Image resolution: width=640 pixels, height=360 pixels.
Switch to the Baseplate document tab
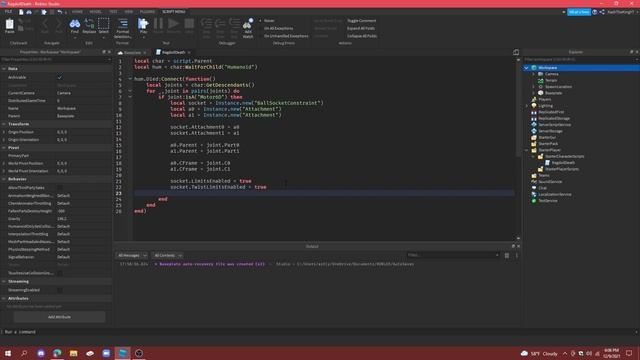click(x=131, y=52)
